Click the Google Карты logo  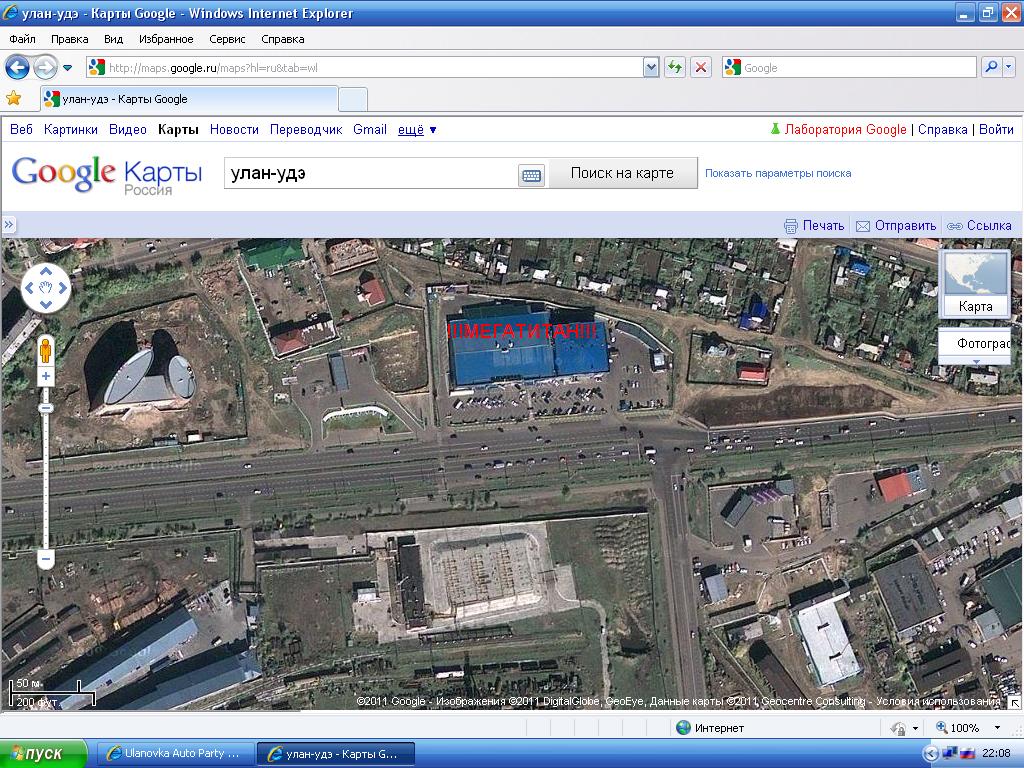(107, 175)
